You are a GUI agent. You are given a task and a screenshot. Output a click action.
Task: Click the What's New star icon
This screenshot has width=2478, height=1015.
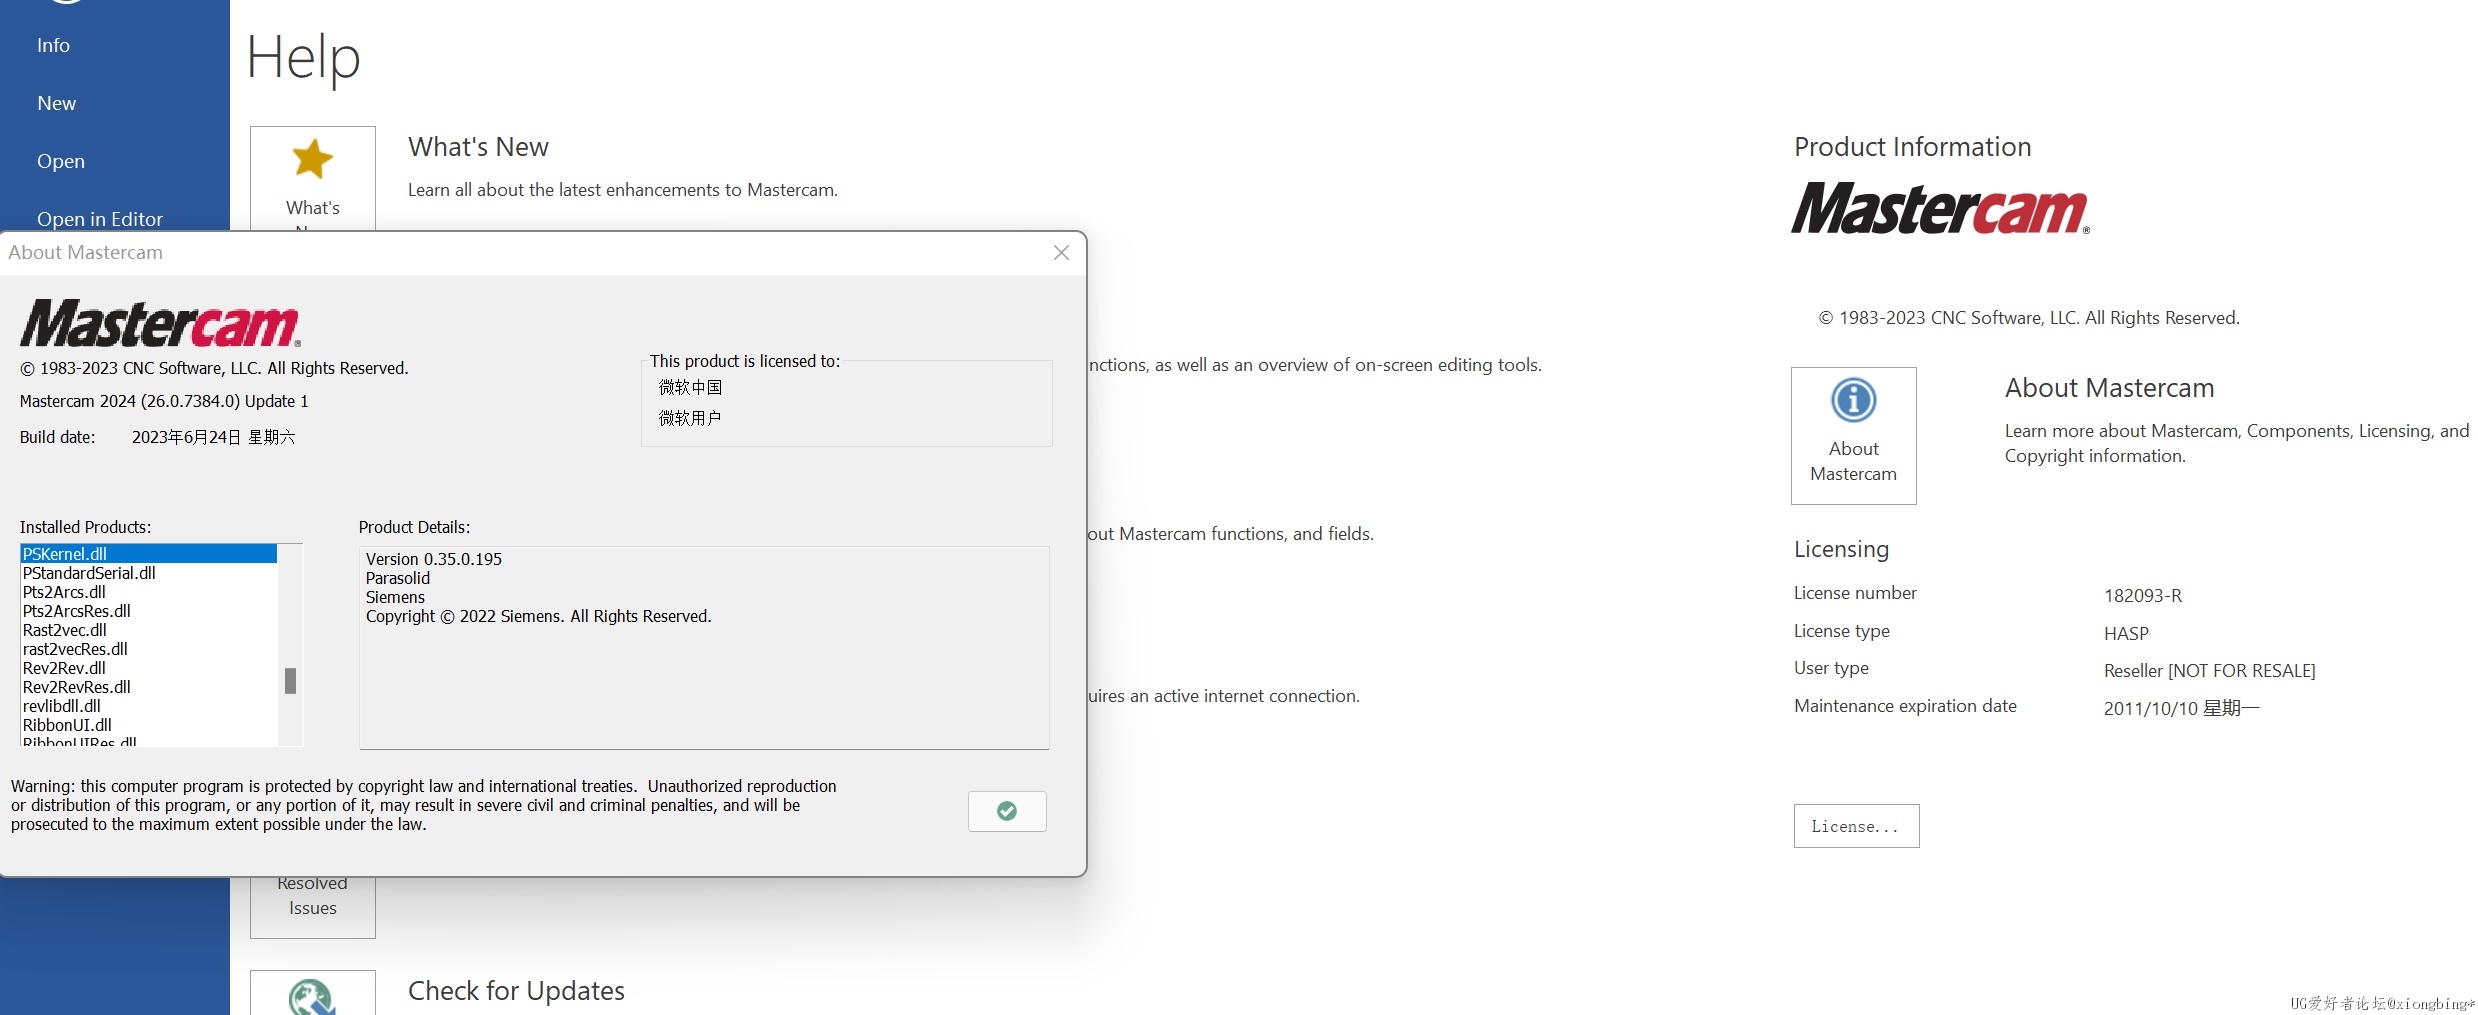313,159
